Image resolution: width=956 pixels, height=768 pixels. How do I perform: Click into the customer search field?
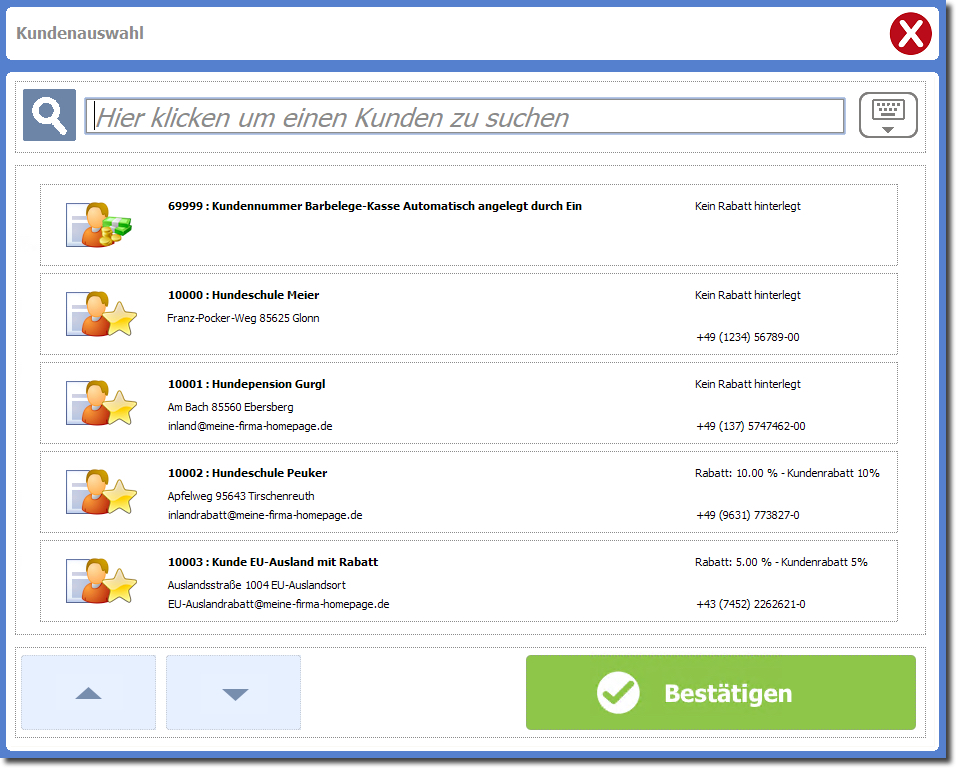click(465, 117)
